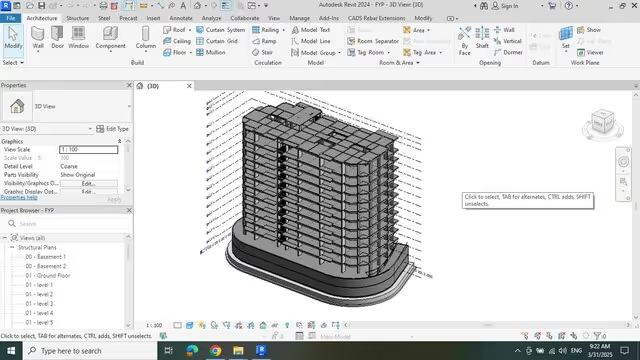Click the Area tool
The image size is (640, 360).
pos(414,30)
